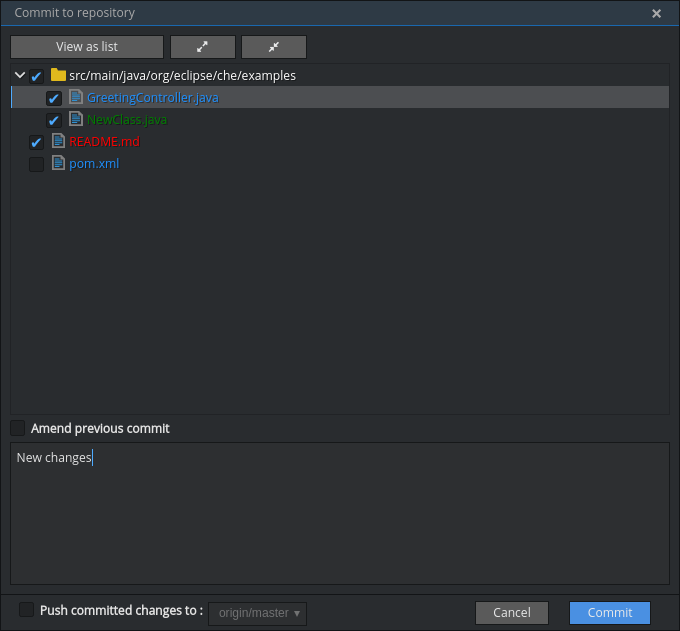The height and width of the screenshot is (631, 680).
Task: Click the View as list button
Action: pyautogui.click(x=87, y=47)
